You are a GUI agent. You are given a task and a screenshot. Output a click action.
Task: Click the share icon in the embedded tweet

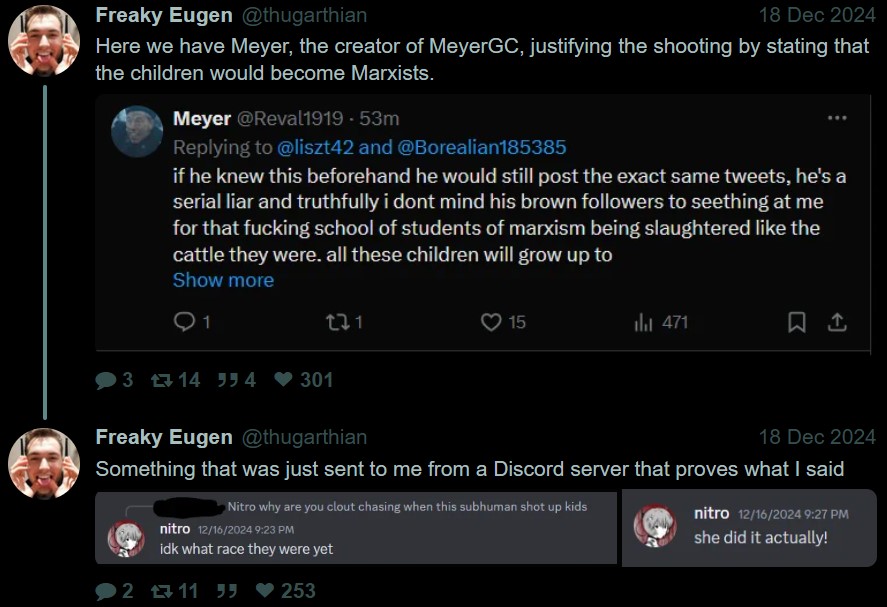pyautogui.click(x=837, y=322)
